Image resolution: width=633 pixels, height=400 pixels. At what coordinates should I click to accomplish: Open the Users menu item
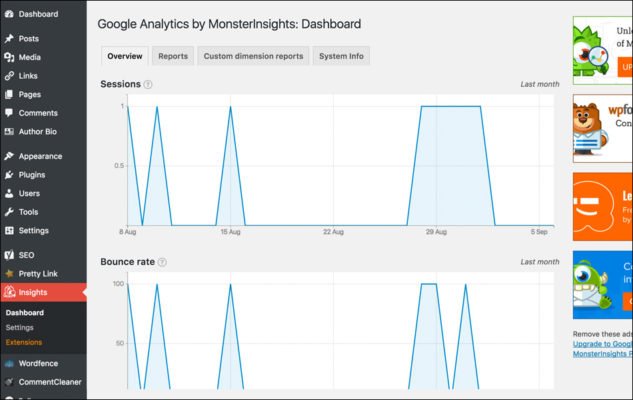(x=29, y=193)
